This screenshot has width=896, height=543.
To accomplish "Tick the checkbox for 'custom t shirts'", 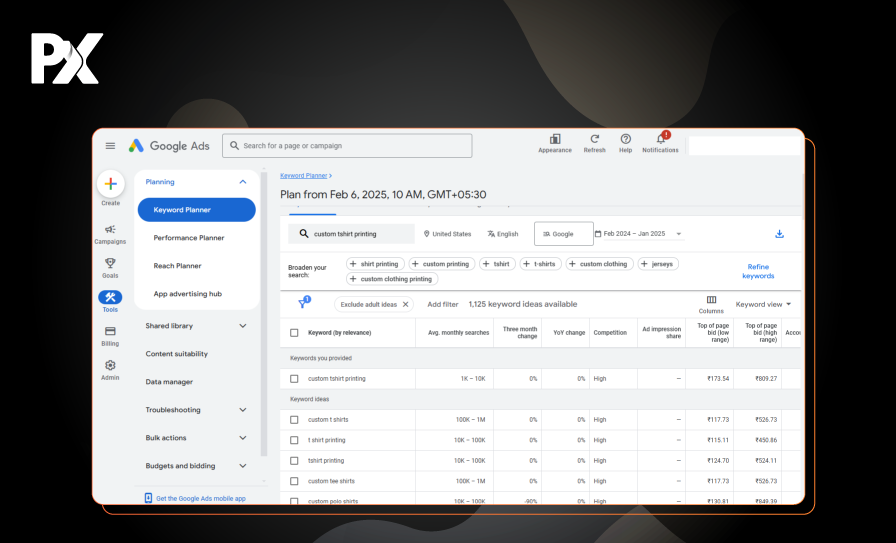I will (x=294, y=420).
